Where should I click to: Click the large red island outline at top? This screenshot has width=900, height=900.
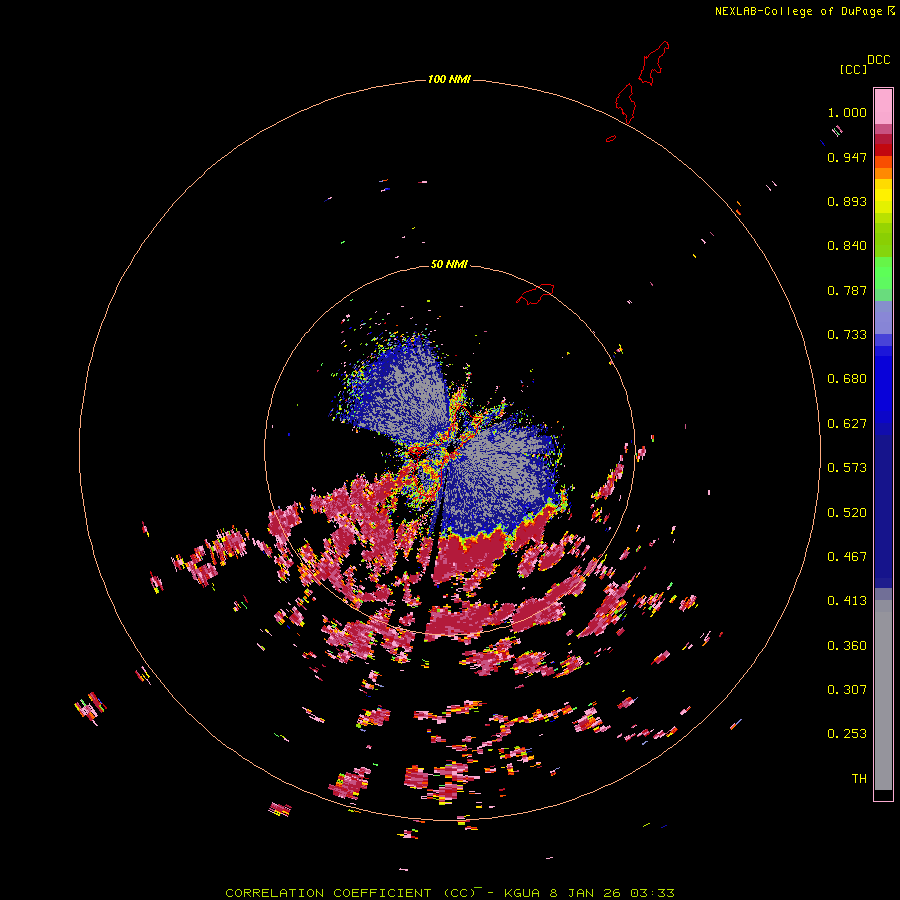[x=653, y=63]
